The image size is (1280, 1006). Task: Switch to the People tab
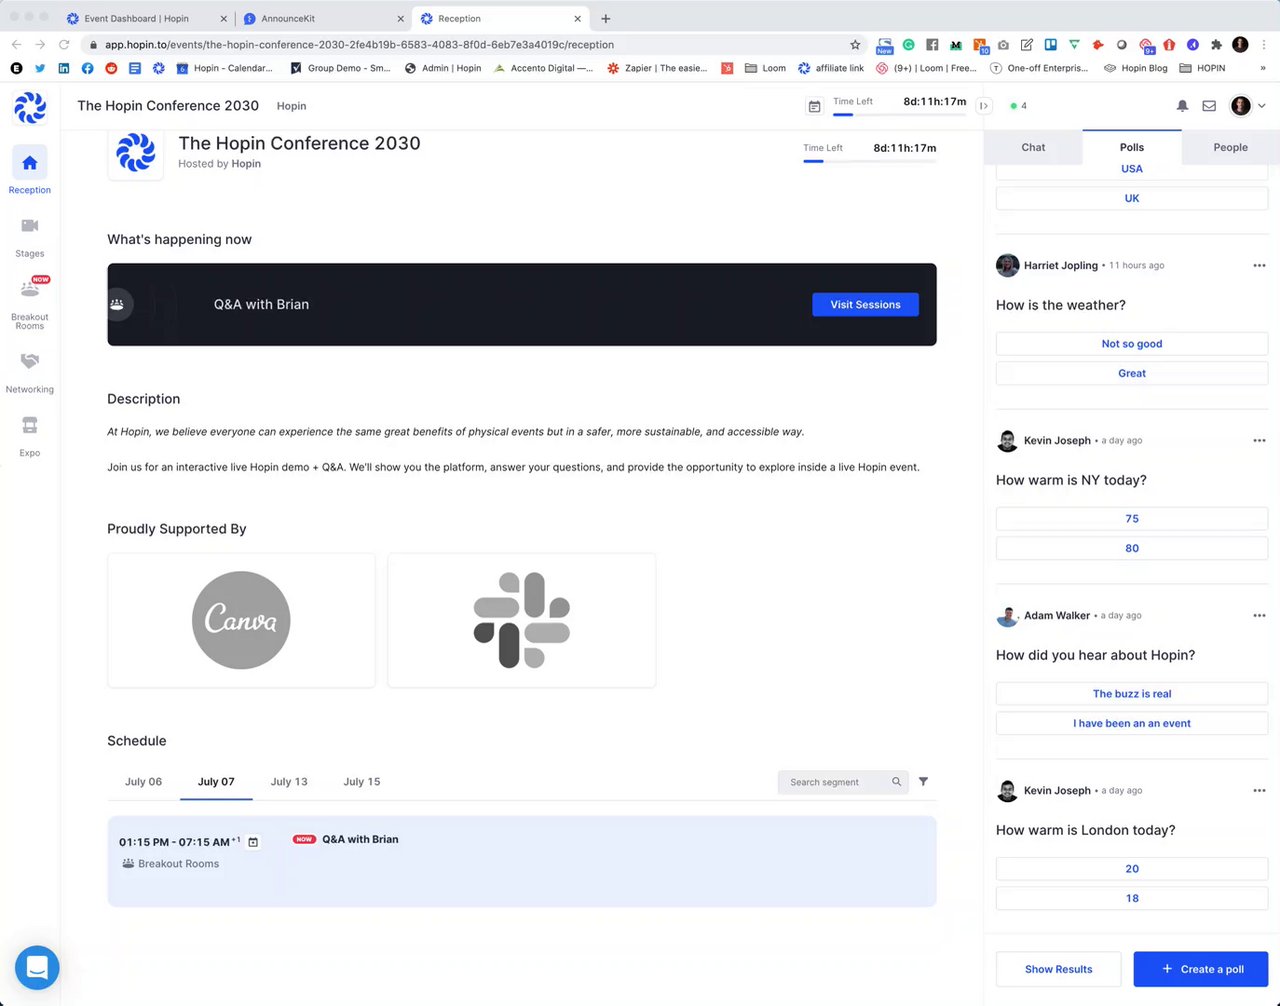pos(1230,147)
